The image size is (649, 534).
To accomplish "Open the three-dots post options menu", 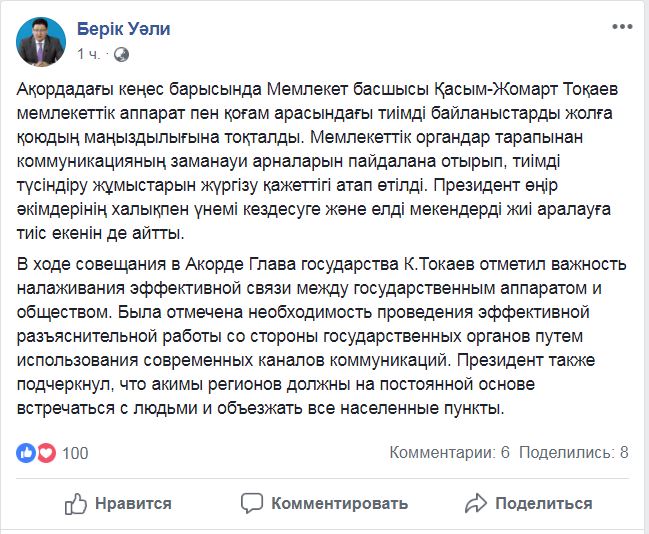I will click(622, 27).
